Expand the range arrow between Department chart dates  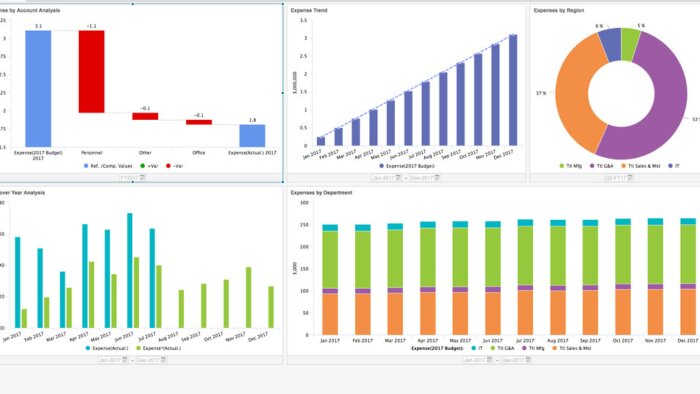click(496, 360)
